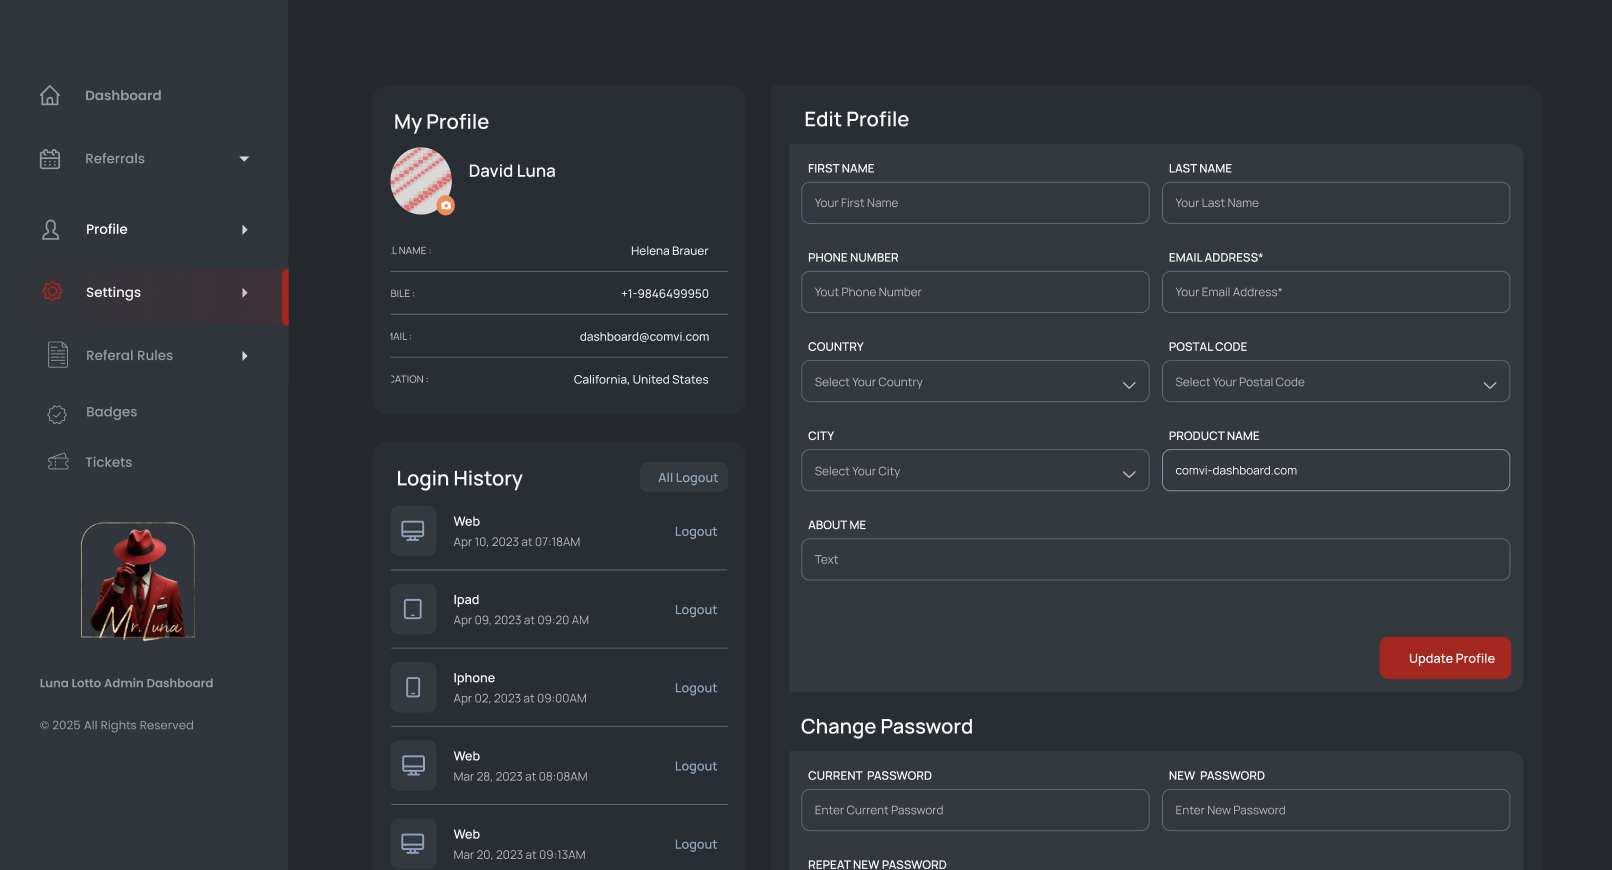Log out the Ipad session
The height and width of the screenshot is (870, 1612).
tap(695, 610)
